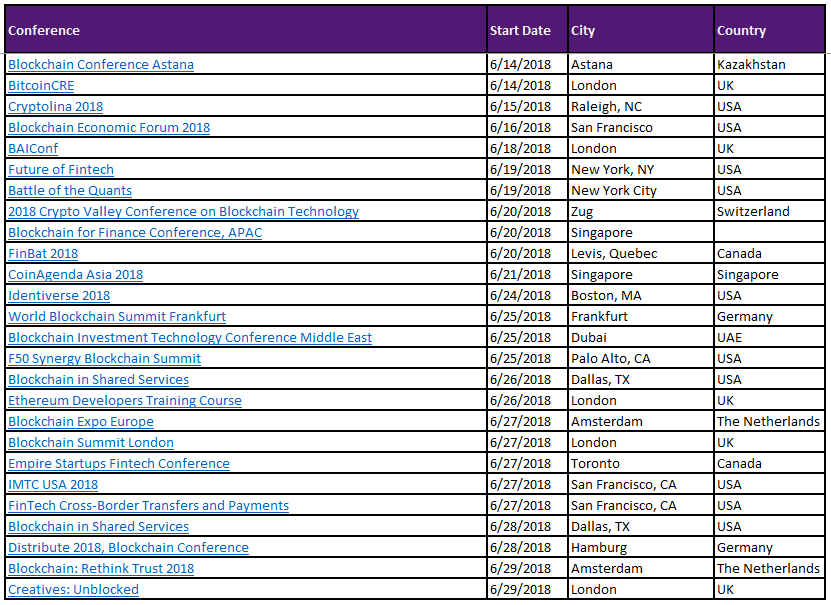Viewport: 831px width, 605px height.
Task: Select The Netherlands cell in Rethink Trust row
Action: click(x=770, y=569)
